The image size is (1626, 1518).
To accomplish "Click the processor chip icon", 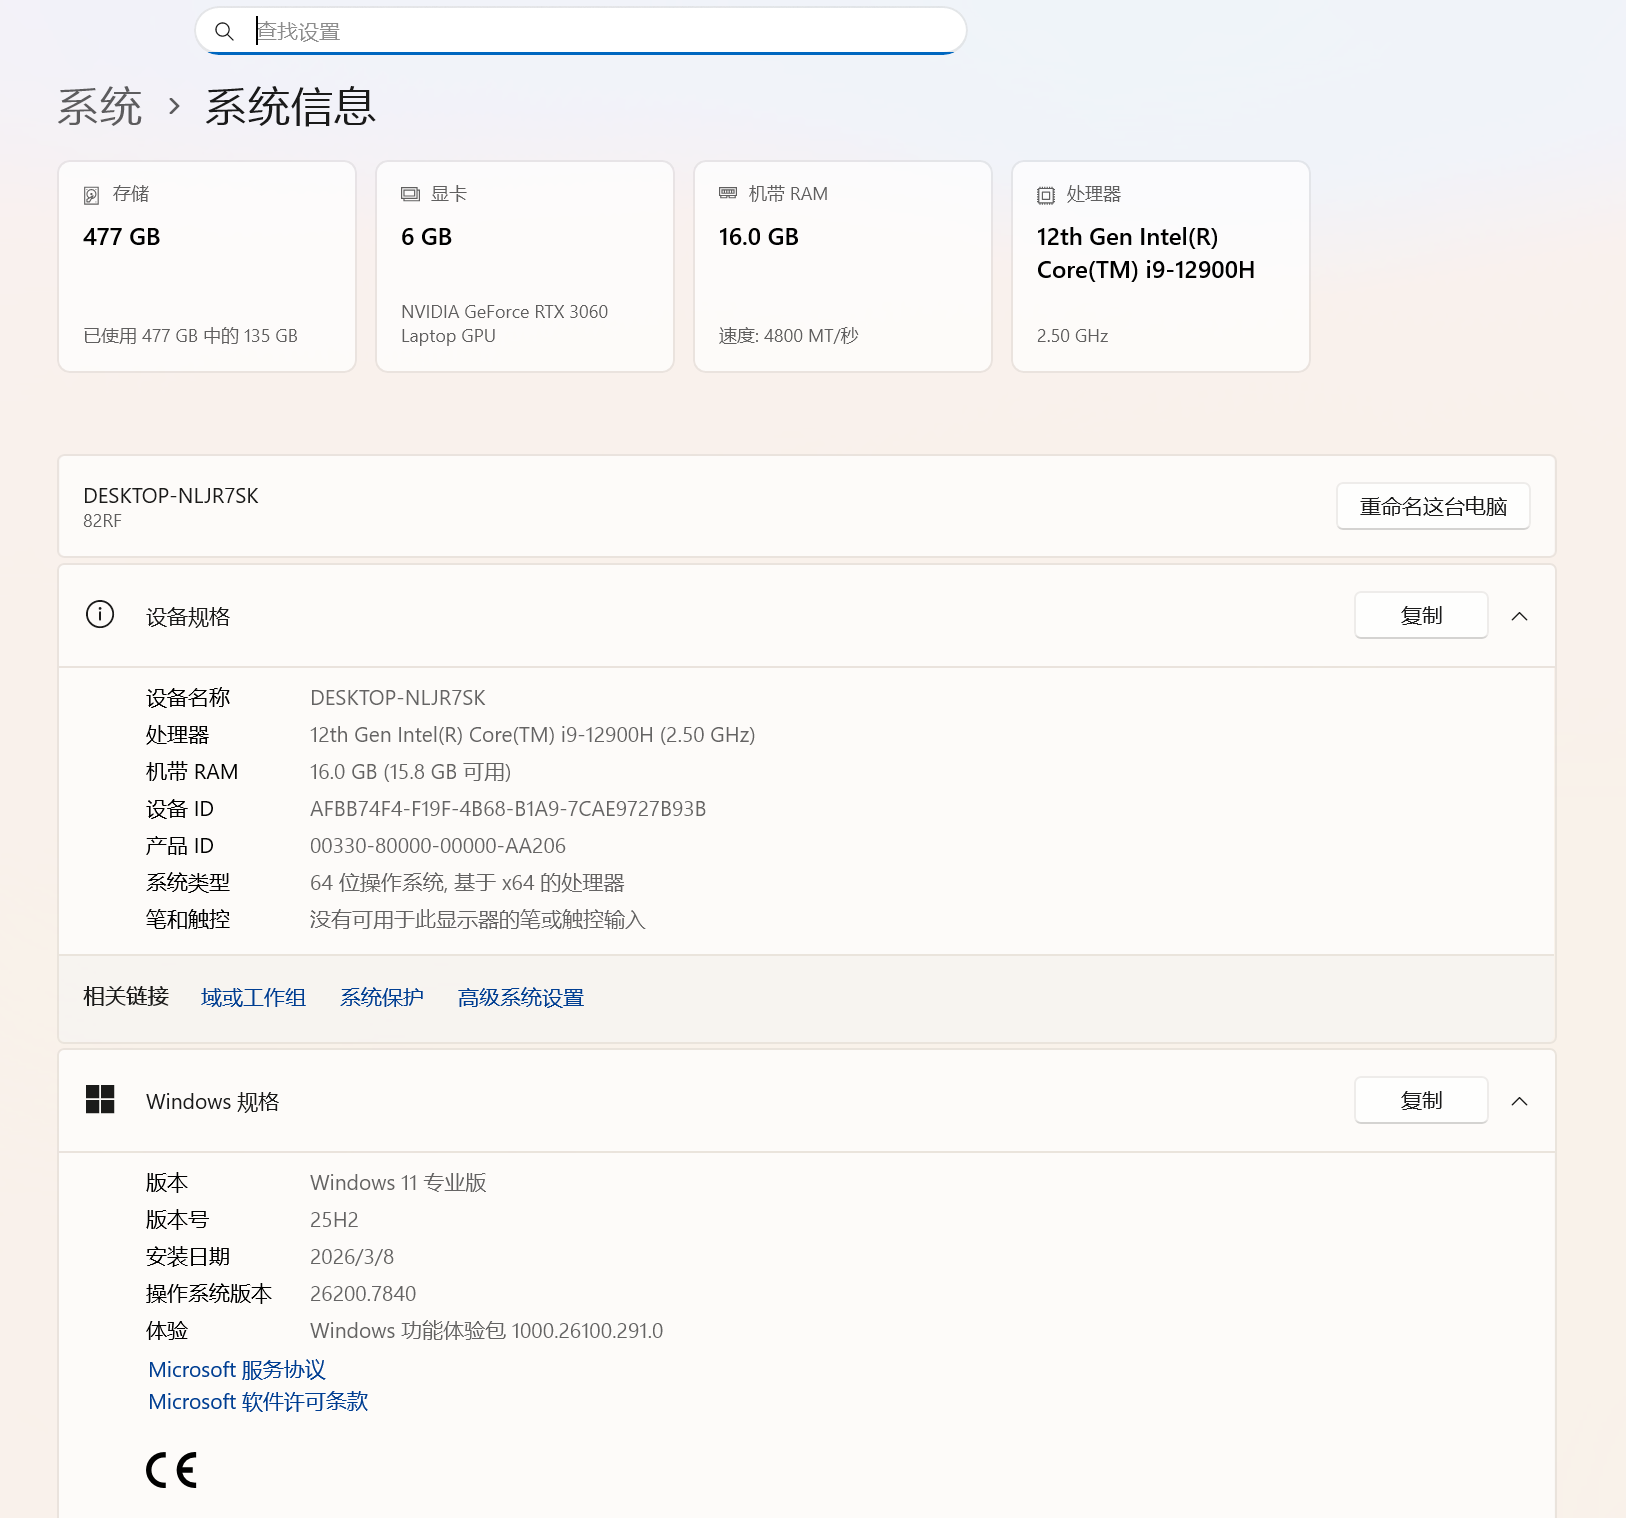I will pos(1046,195).
